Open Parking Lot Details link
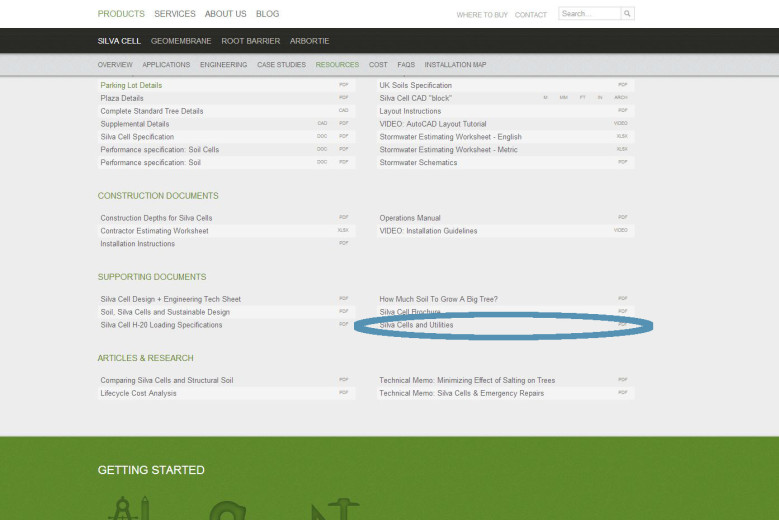Screen dimensions: 779x520 131,85
